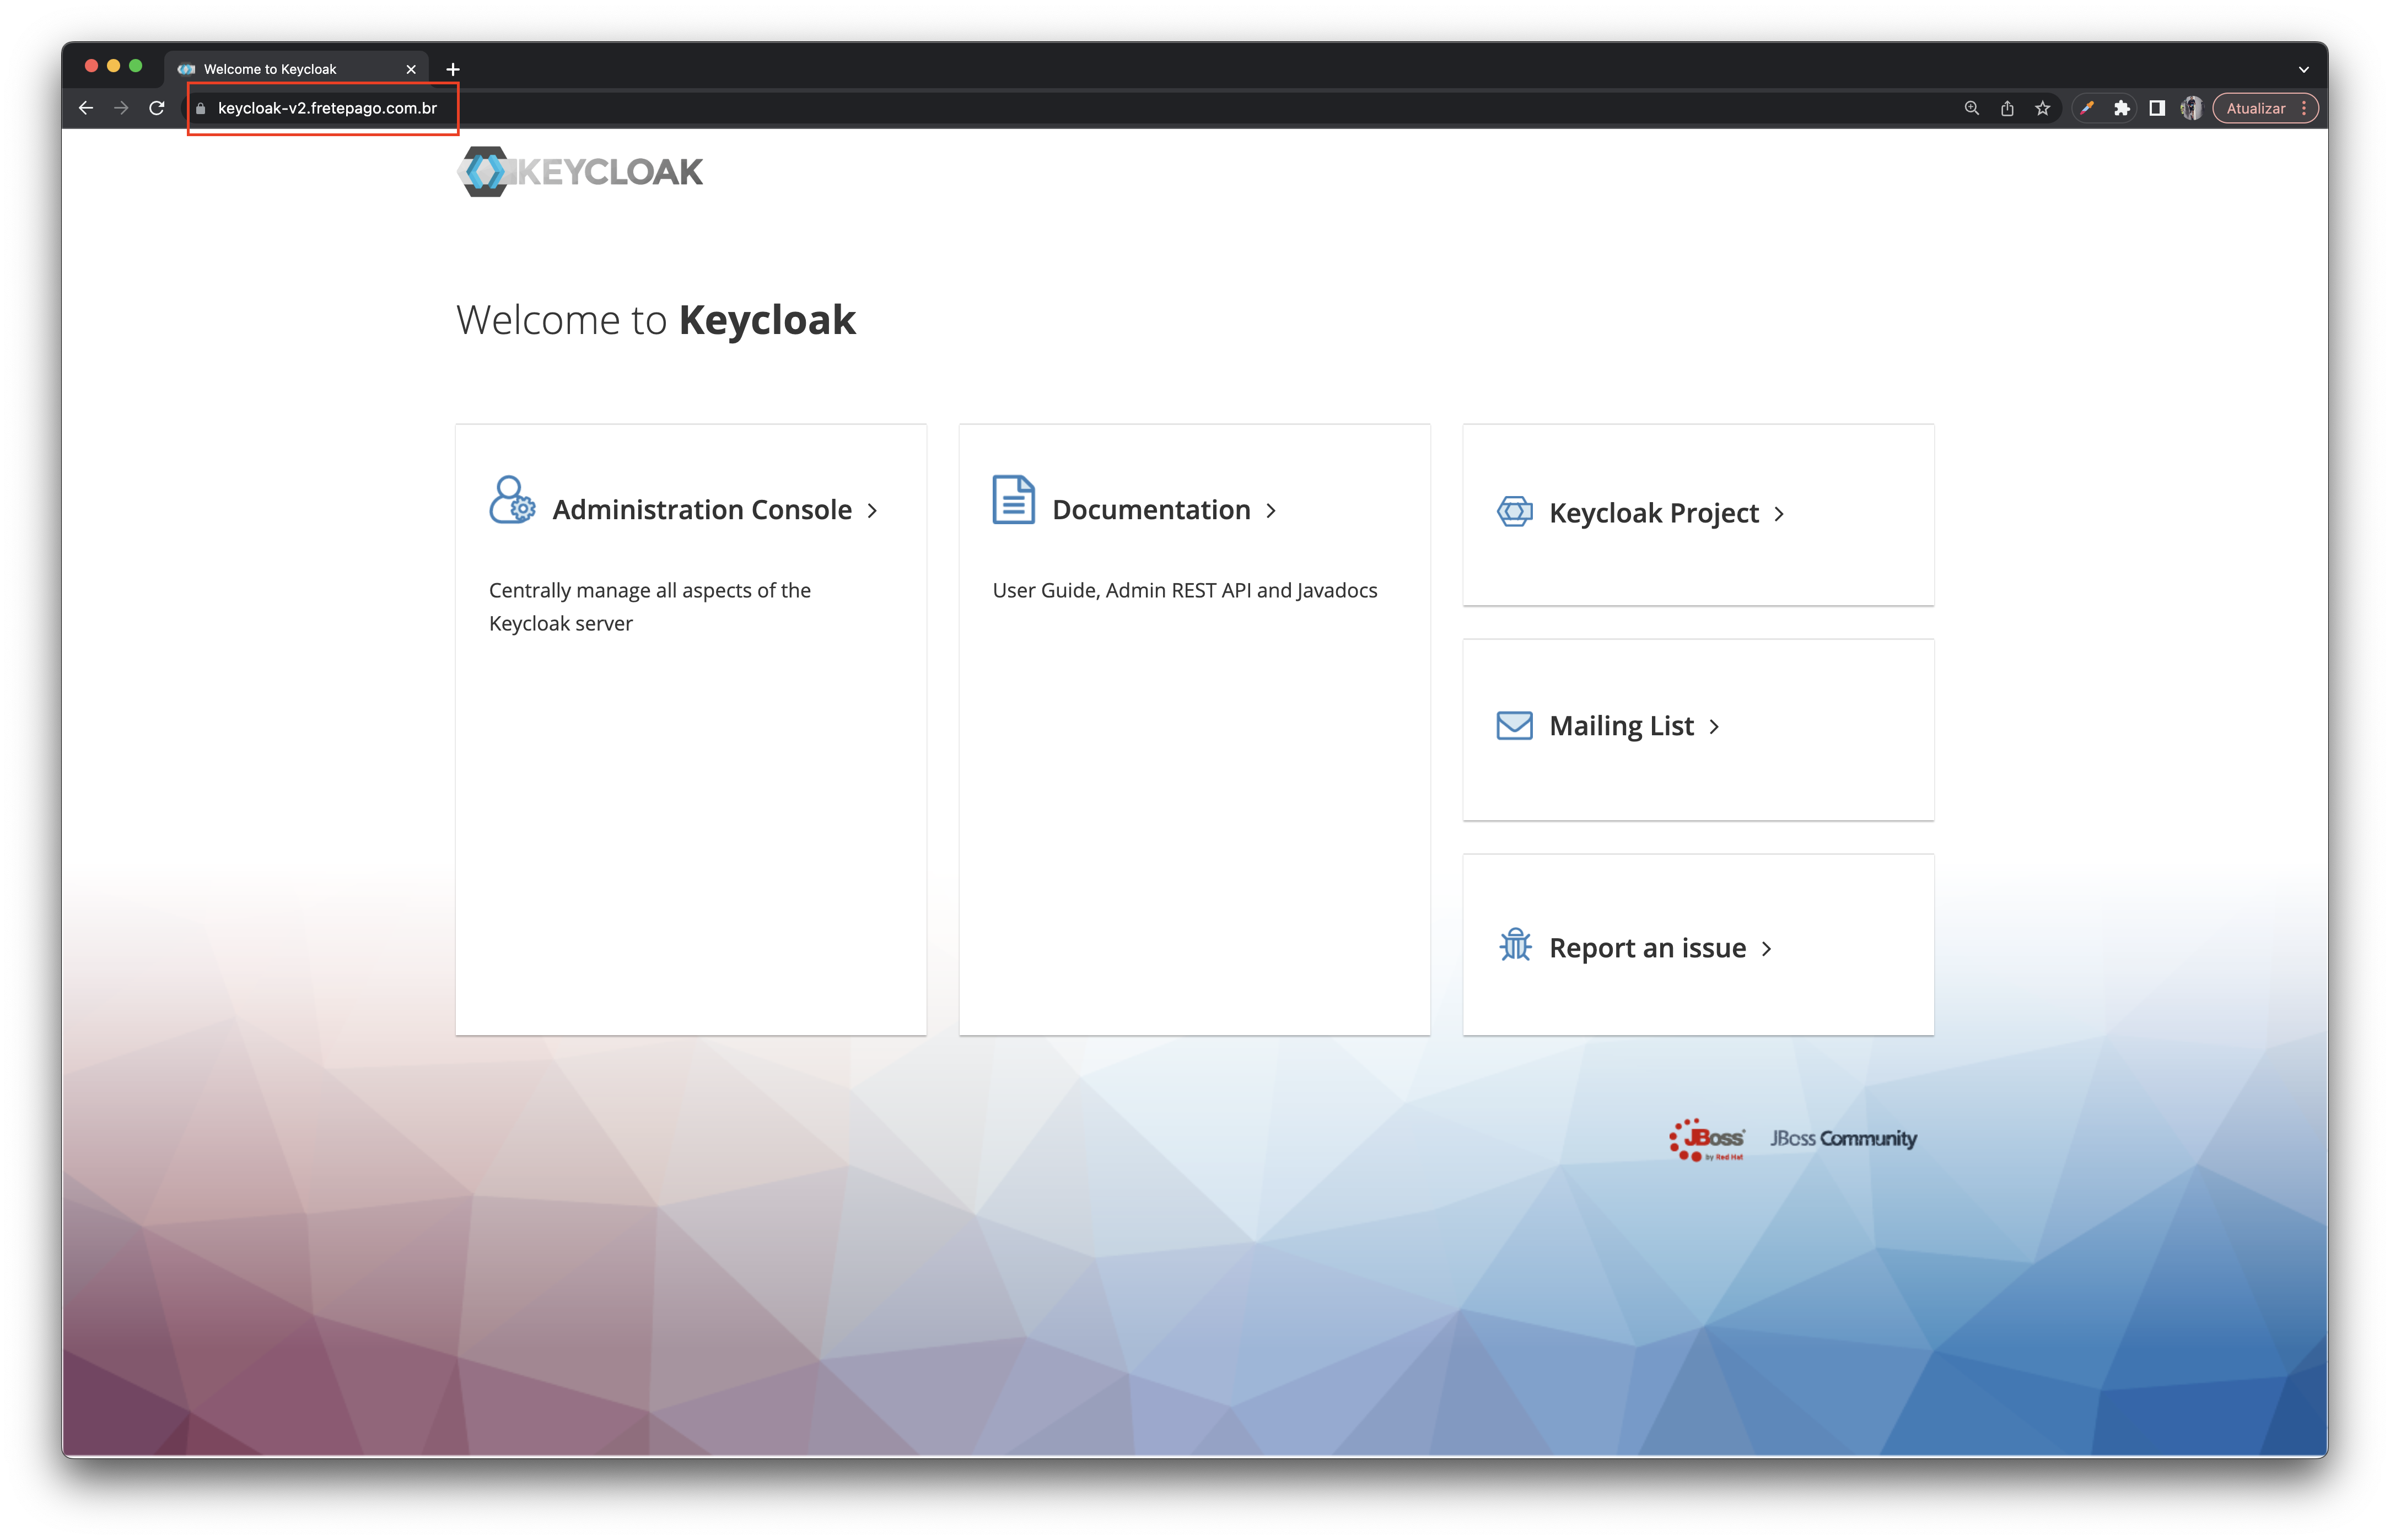Click the share page icon
Screen dimensions: 2390x1540
pyautogui.click(x=2006, y=108)
